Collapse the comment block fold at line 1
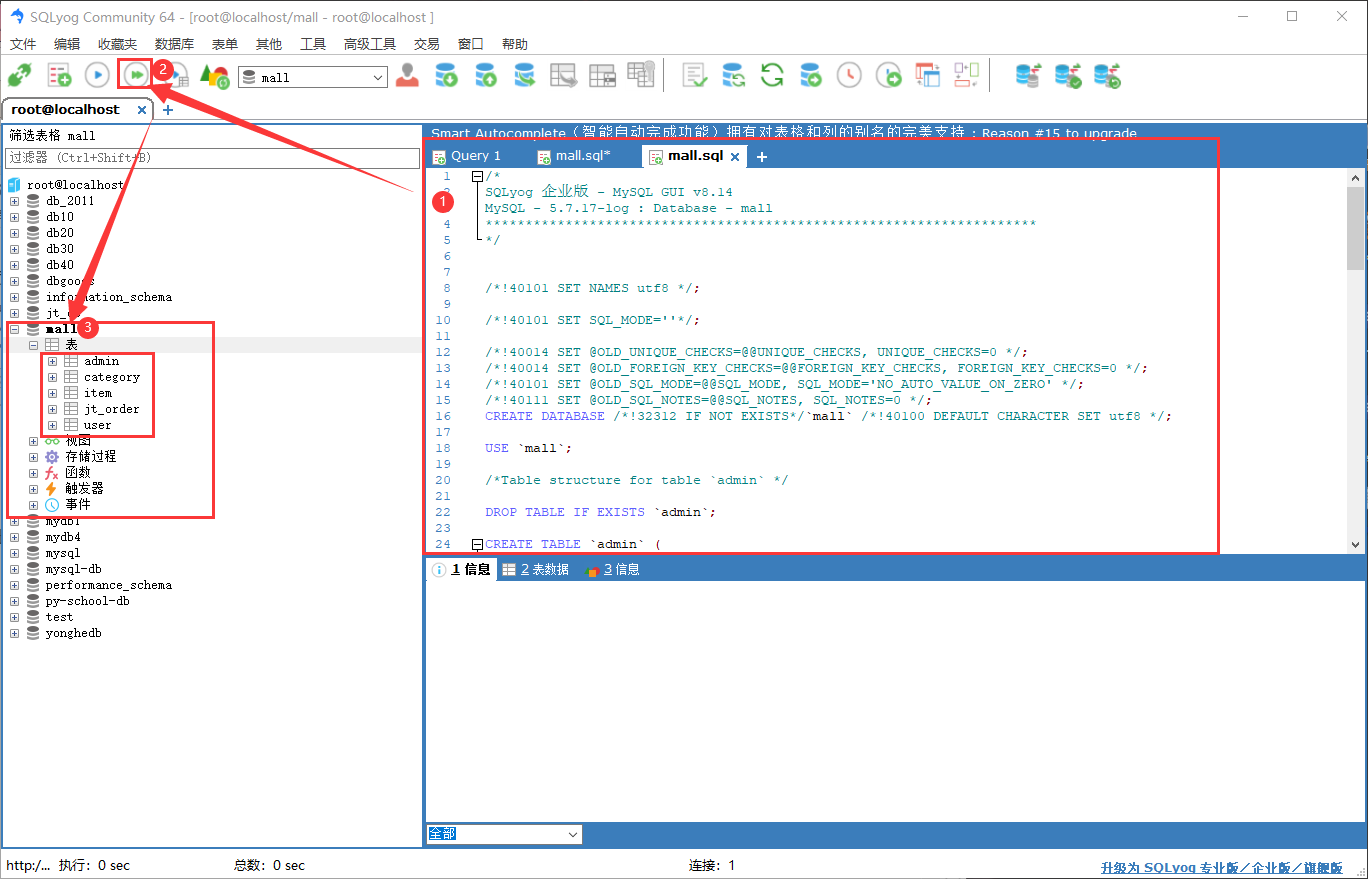This screenshot has height=879, width=1368. point(477,177)
